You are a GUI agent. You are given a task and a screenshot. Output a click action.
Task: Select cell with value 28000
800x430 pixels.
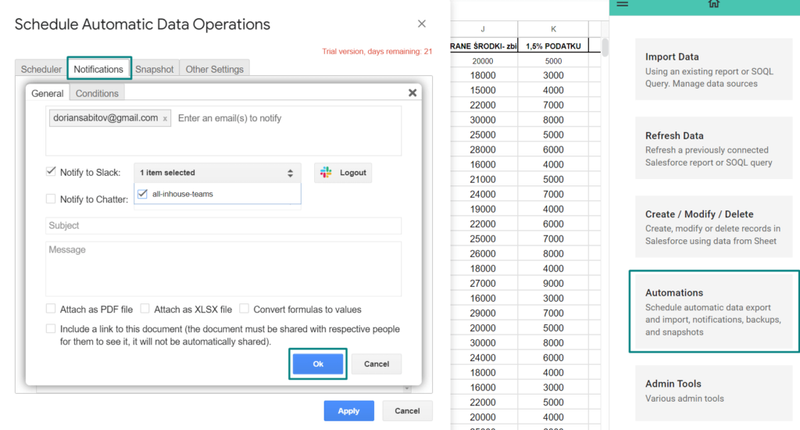pos(483,150)
